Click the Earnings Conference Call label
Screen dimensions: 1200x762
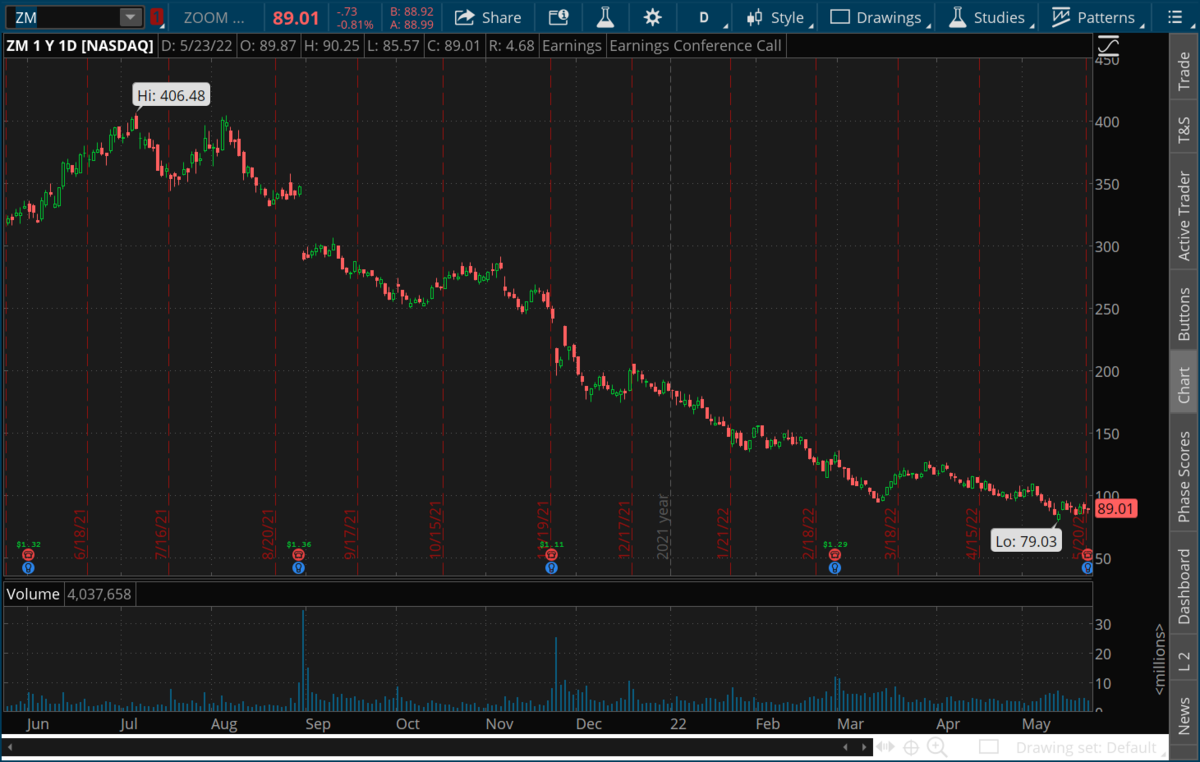pos(695,46)
